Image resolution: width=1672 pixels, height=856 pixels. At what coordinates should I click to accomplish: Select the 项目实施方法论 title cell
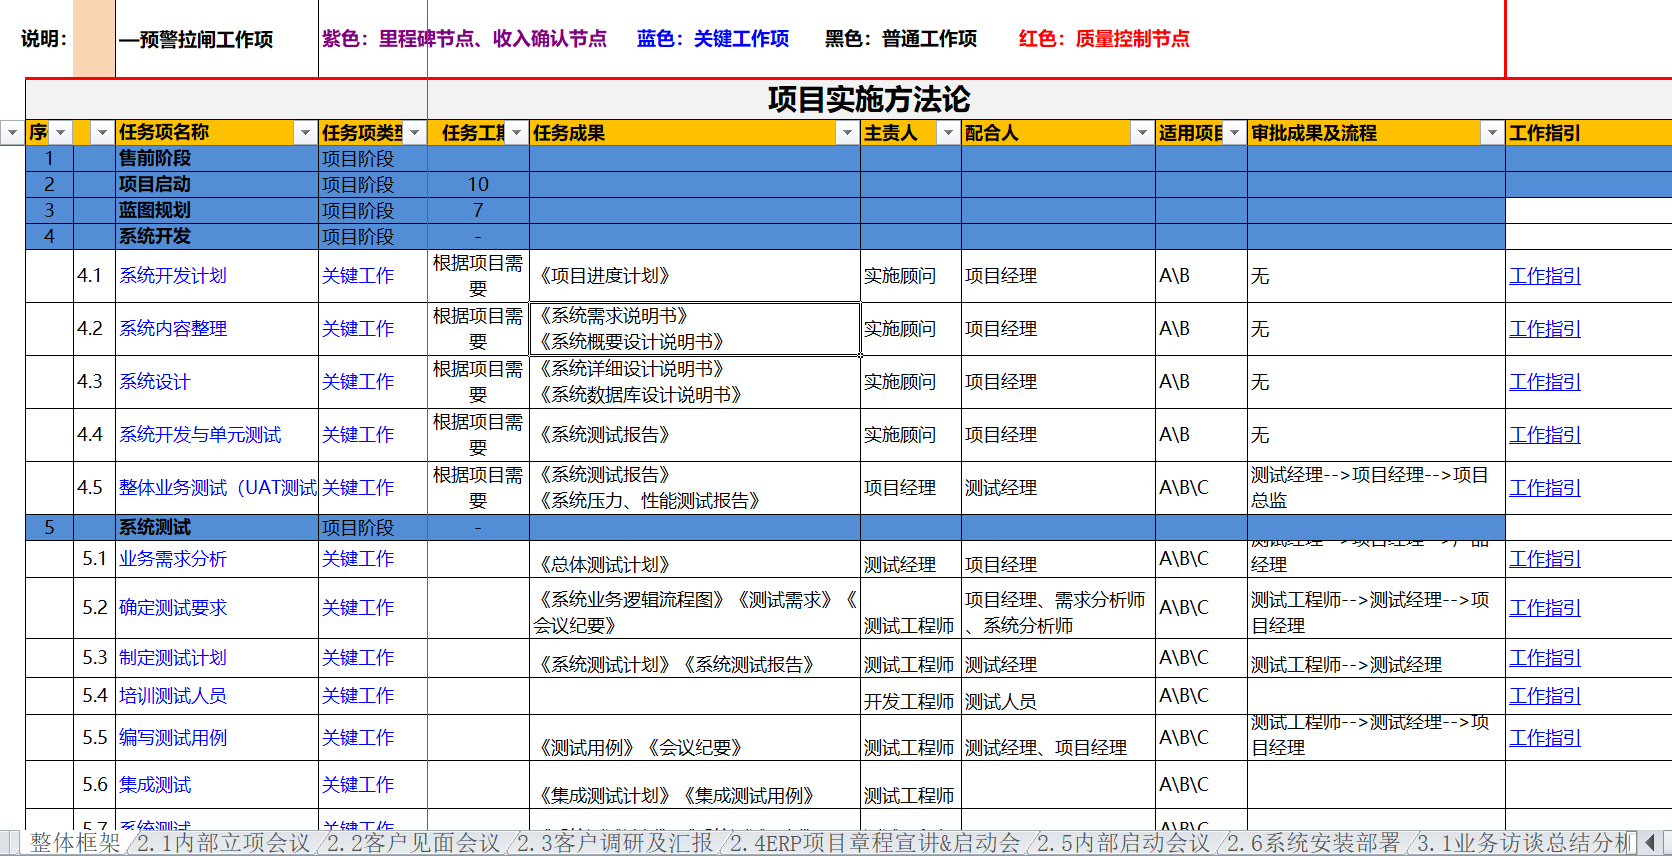coord(868,99)
